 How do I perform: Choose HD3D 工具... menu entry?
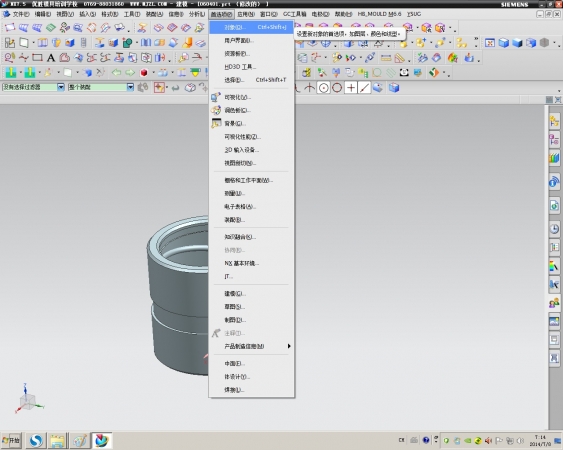coord(251,67)
